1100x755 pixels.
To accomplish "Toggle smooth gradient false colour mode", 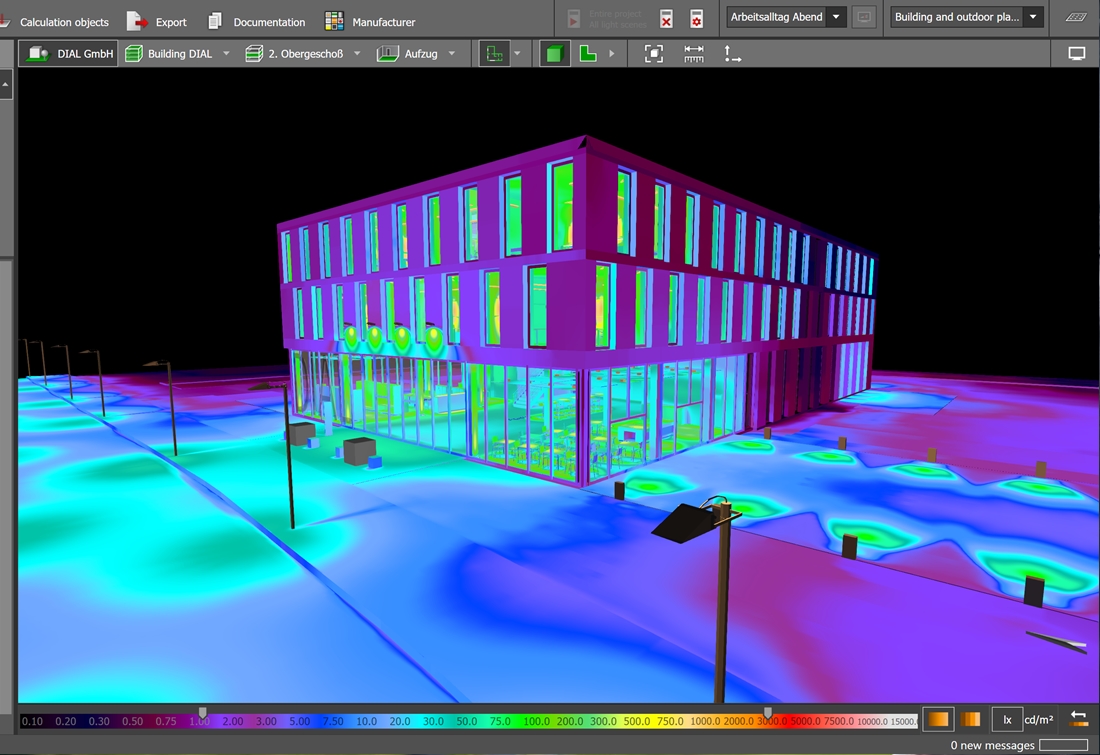I will (x=937, y=719).
